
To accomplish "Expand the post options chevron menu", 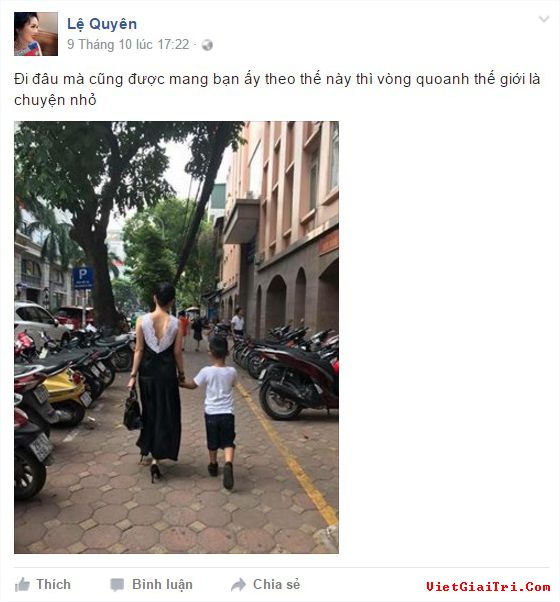I will coord(543,19).
